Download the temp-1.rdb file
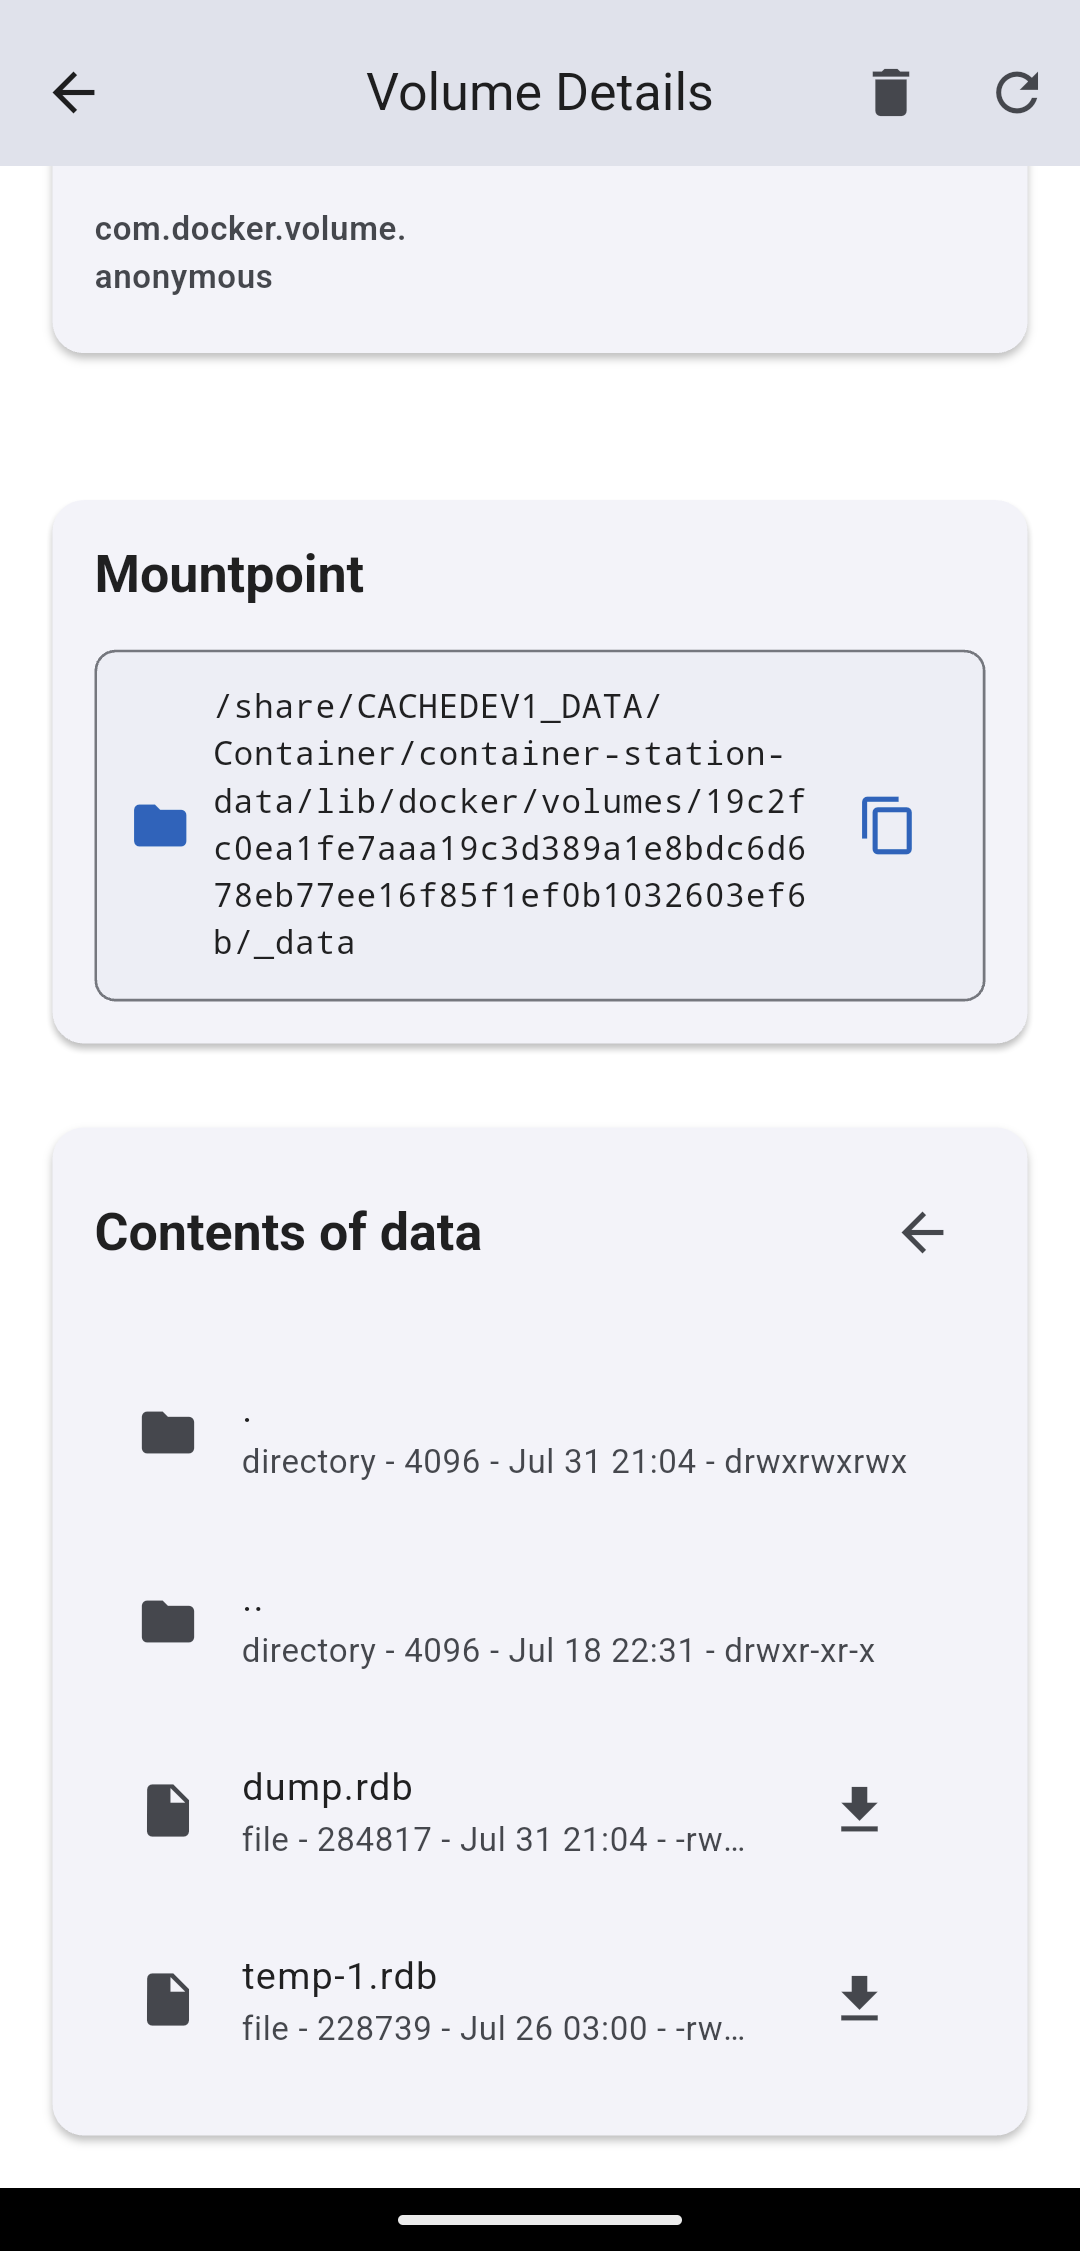The image size is (1080, 2251). [x=858, y=1999]
